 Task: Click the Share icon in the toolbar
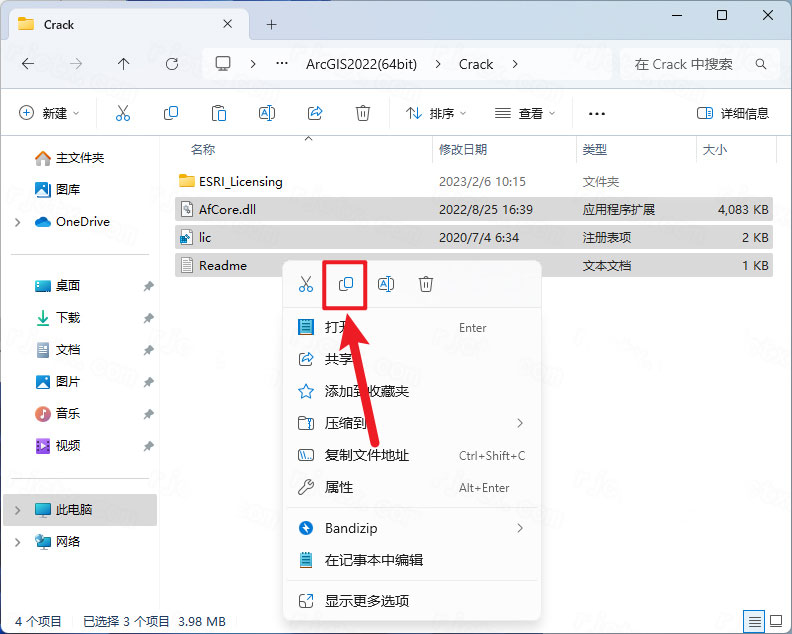pyautogui.click(x=315, y=113)
